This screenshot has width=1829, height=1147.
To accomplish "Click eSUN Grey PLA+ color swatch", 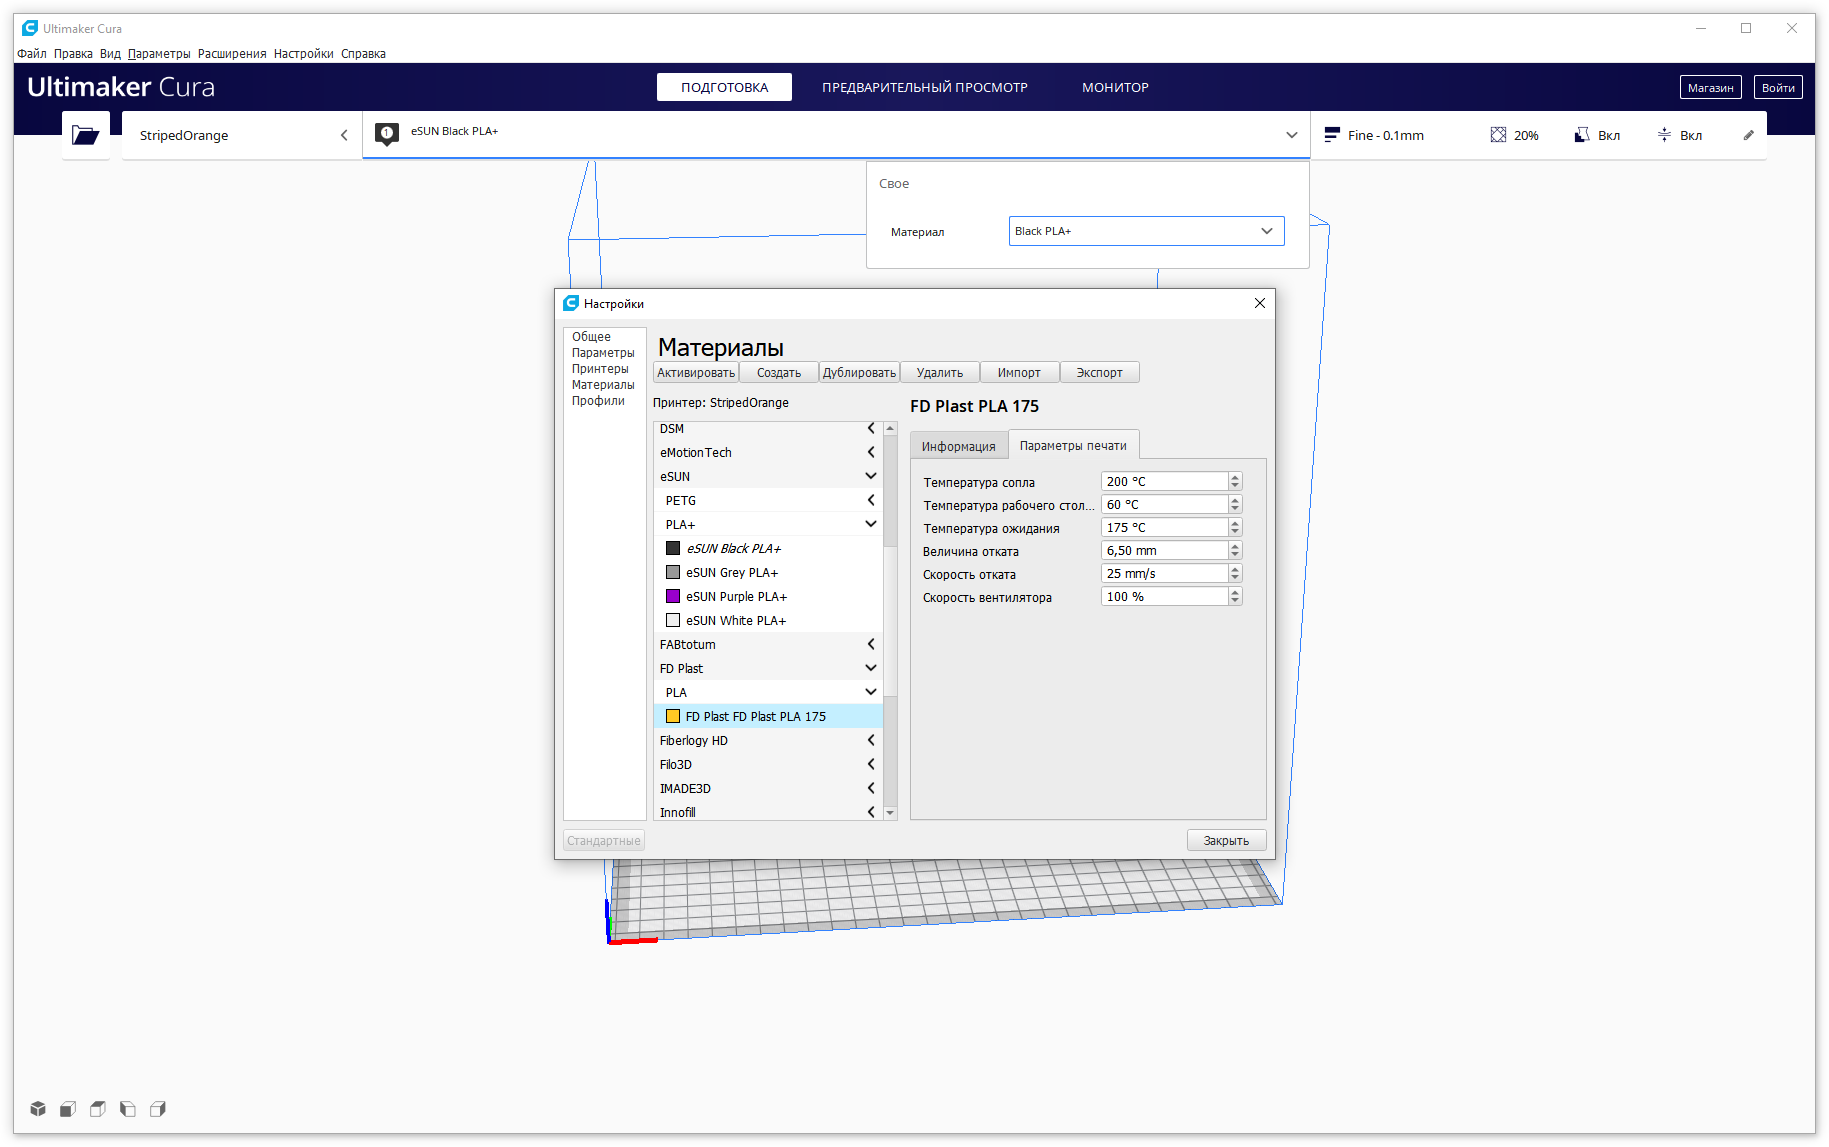I will click(673, 572).
